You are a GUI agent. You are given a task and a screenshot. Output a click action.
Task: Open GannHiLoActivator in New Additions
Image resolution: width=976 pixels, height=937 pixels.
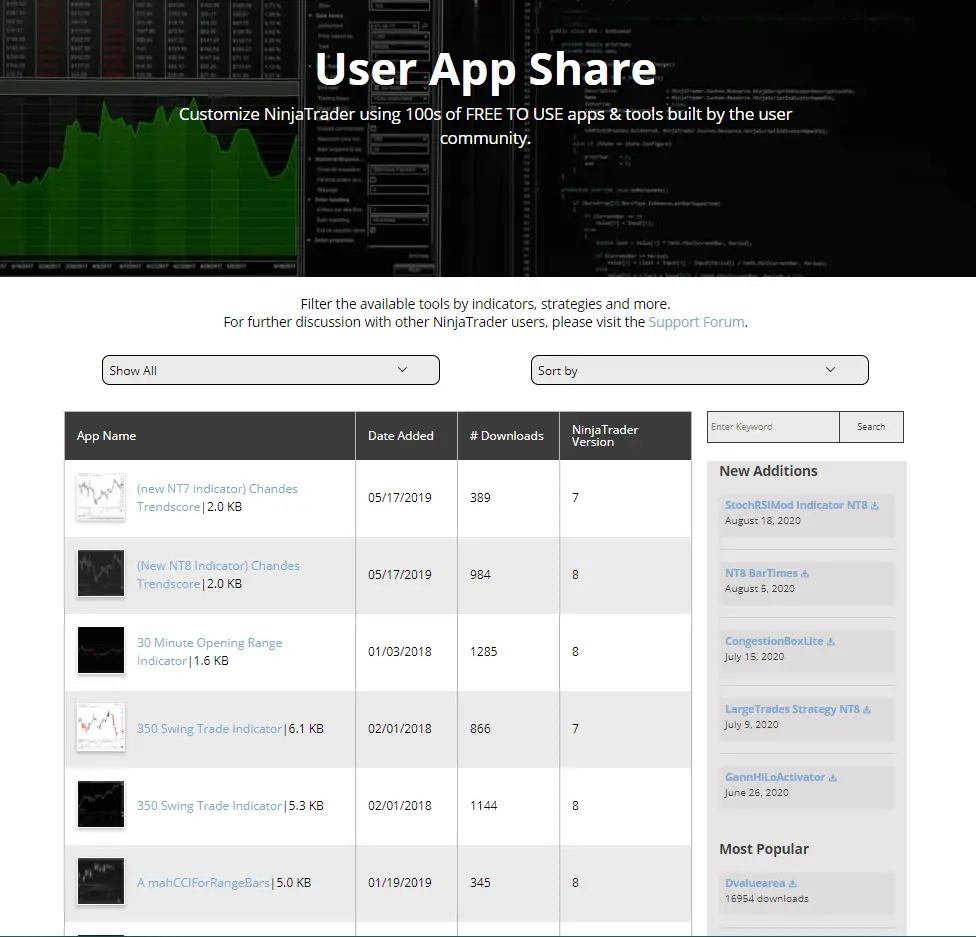tap(775, 776)
